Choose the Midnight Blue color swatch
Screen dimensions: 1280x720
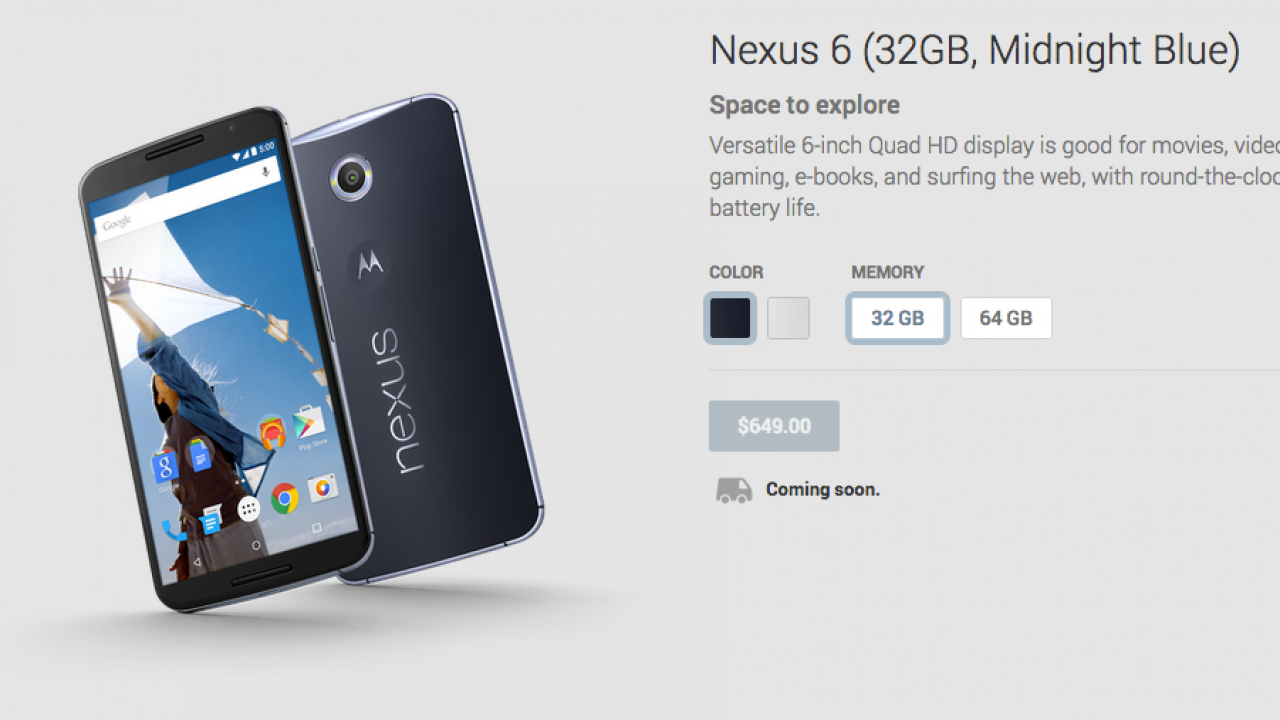tap(730, 318)
